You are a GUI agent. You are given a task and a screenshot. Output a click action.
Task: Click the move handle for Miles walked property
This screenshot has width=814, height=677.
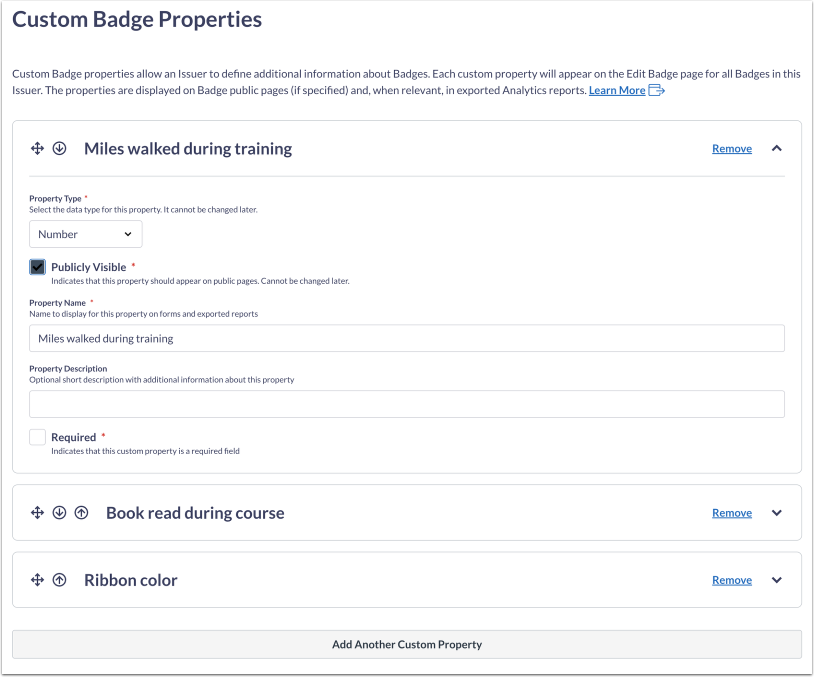pos(36,148)
